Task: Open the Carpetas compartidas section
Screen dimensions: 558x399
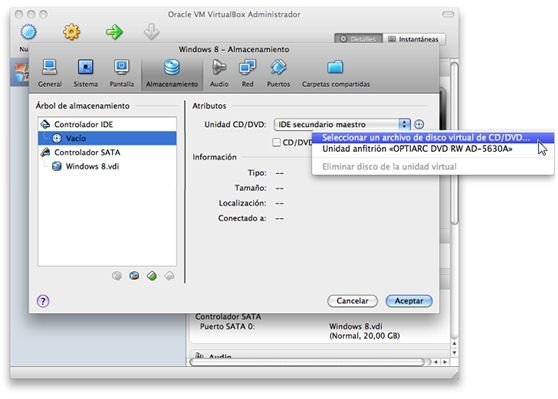Action: (336, 73)
